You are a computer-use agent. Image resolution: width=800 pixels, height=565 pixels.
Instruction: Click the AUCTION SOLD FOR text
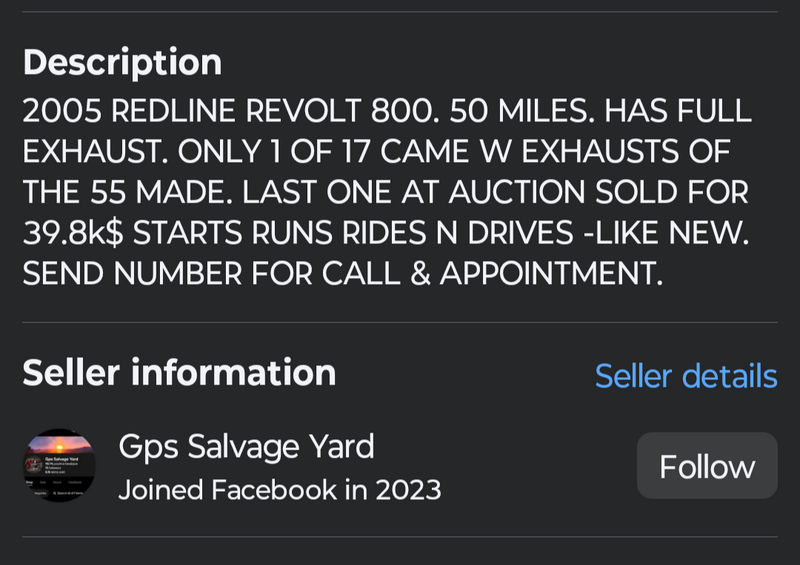click(x=598, y=192)
